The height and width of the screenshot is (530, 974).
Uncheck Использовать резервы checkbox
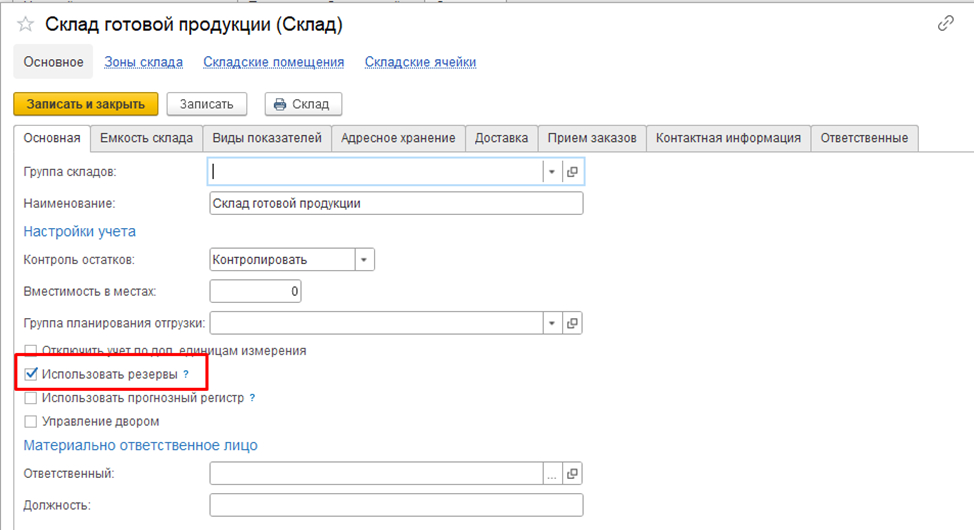30,374
